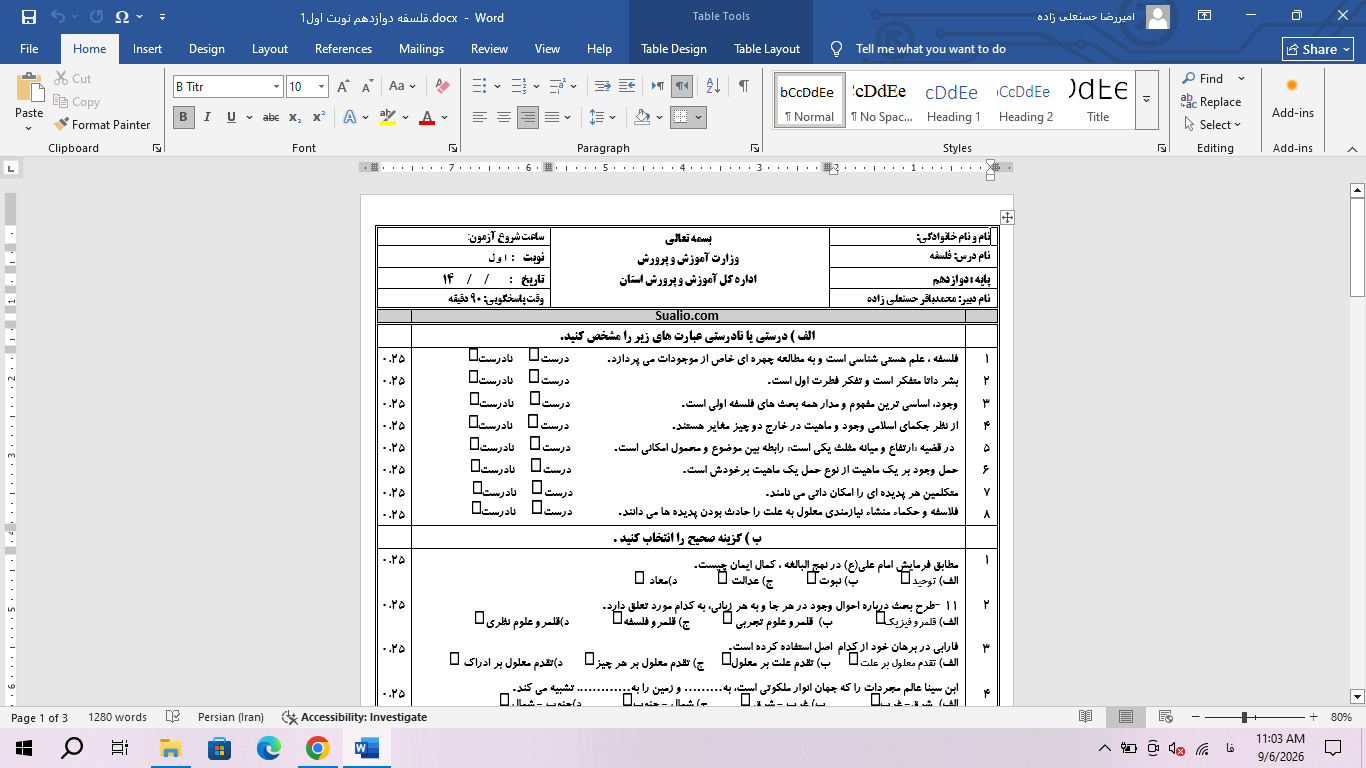This screenshot has width=1366, height=768.
Task: Click Persian (Iran) language indicator
Action: tap(230, 717)
